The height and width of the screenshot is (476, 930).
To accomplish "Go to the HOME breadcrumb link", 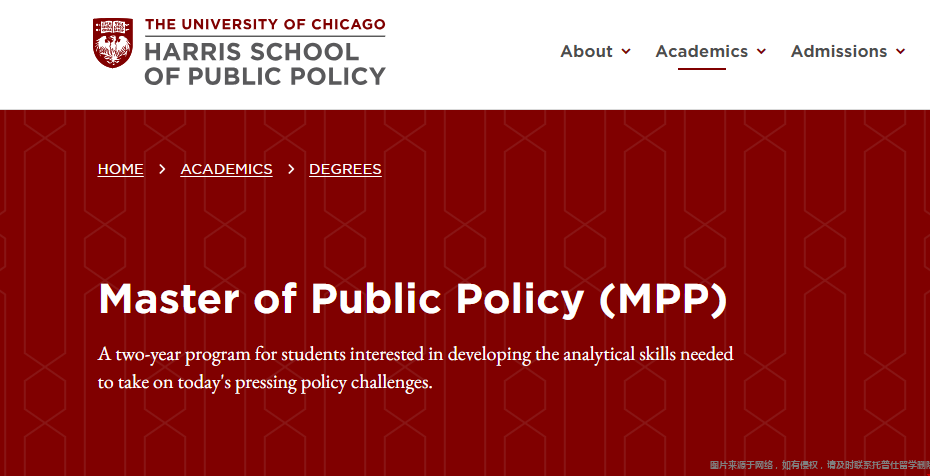I will coord(120,170).
